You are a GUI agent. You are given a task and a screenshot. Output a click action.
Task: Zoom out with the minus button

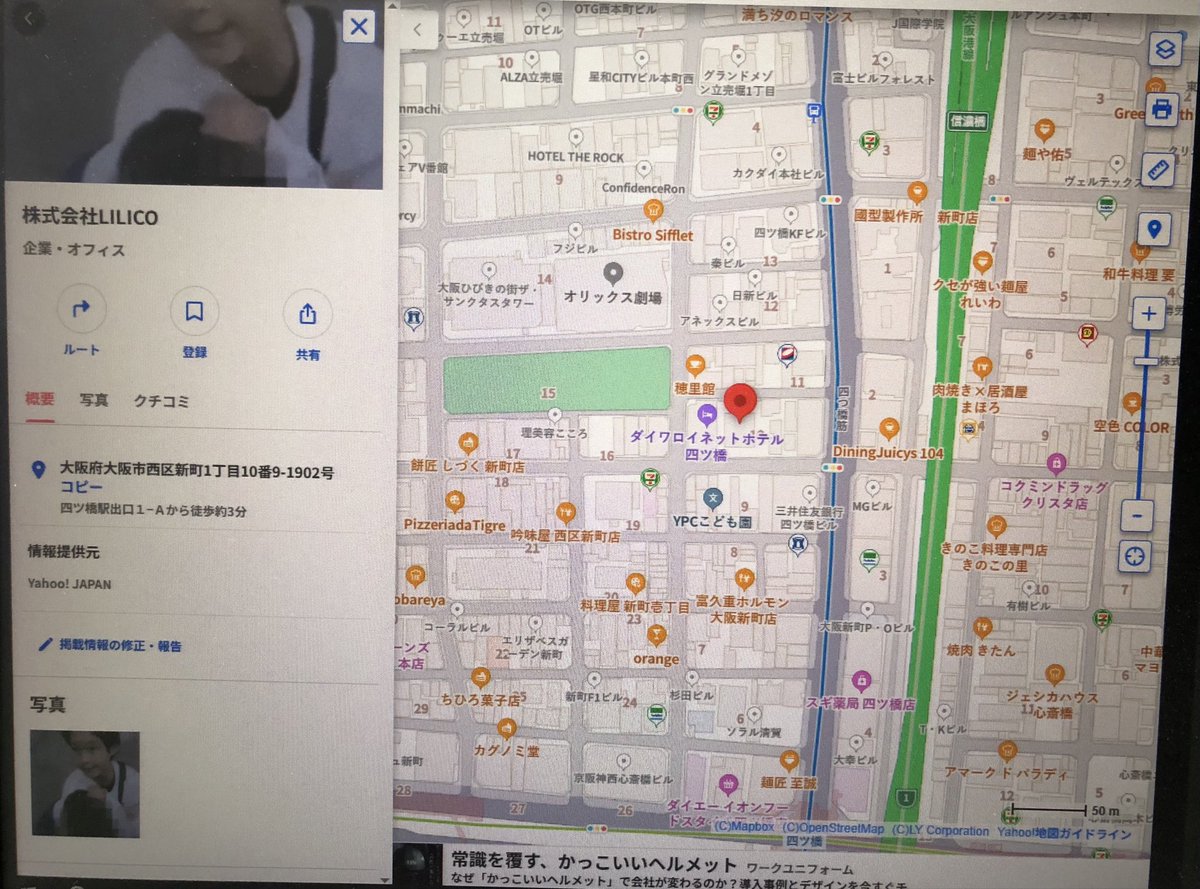pos(1137,516)
